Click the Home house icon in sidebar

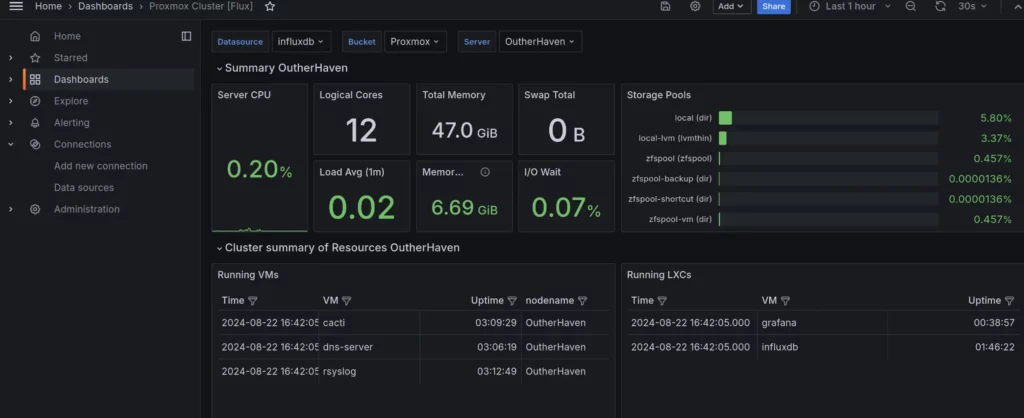click(x=35, y=36)
